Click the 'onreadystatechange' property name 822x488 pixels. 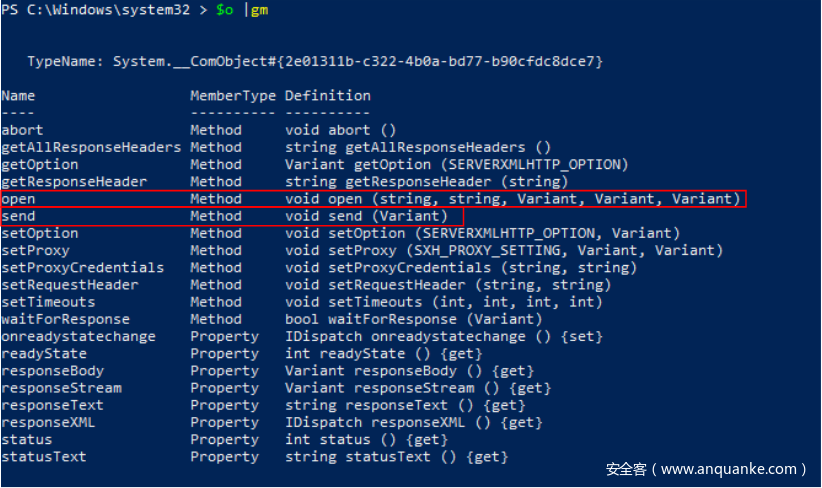(x=78, y=337)
